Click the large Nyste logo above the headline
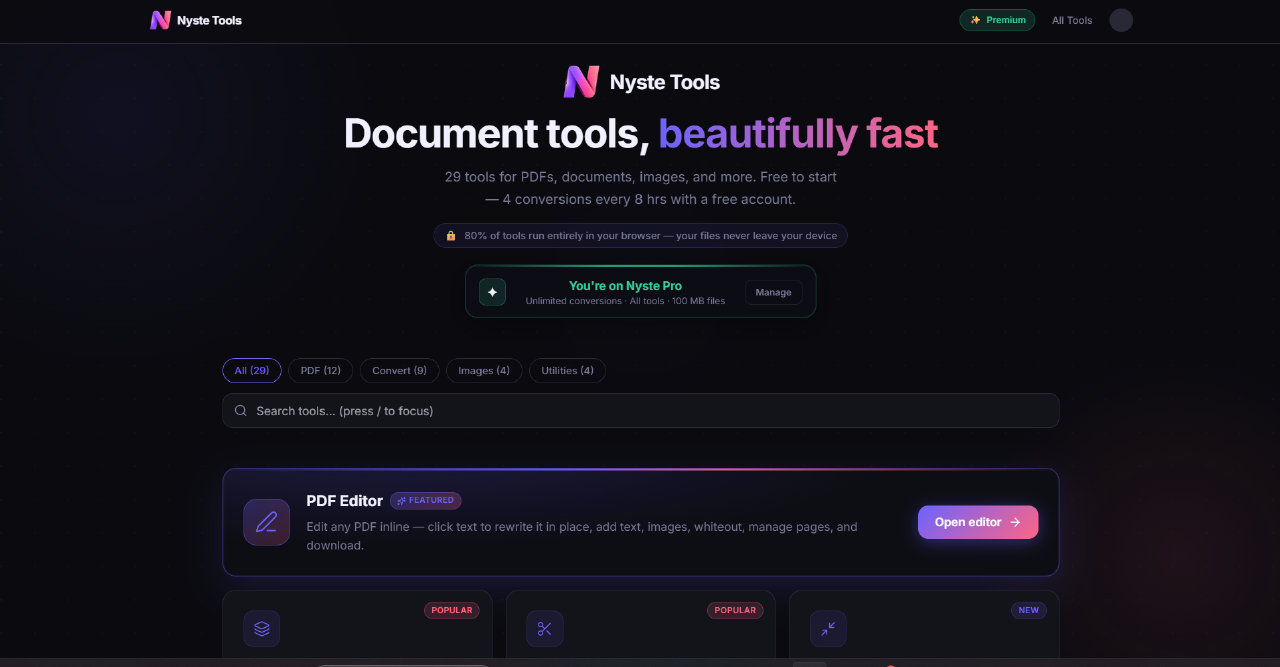 581,82
